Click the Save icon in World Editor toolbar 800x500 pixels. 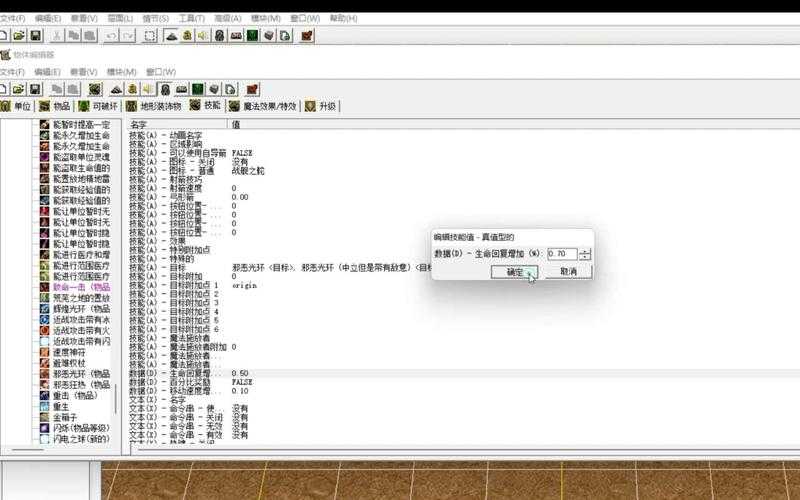[35, 36]
